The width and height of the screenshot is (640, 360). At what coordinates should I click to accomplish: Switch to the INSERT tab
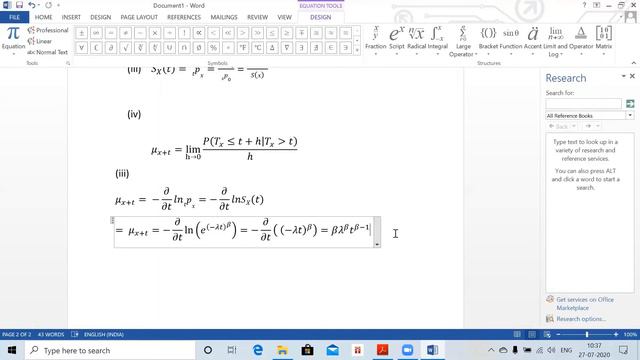(71, 17)
